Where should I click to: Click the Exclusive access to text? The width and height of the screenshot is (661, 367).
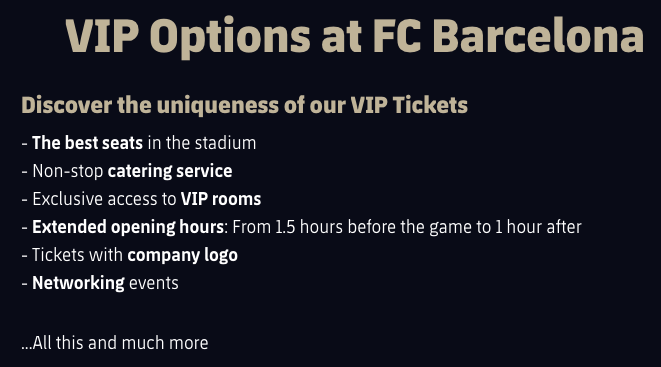pos(104,199)
